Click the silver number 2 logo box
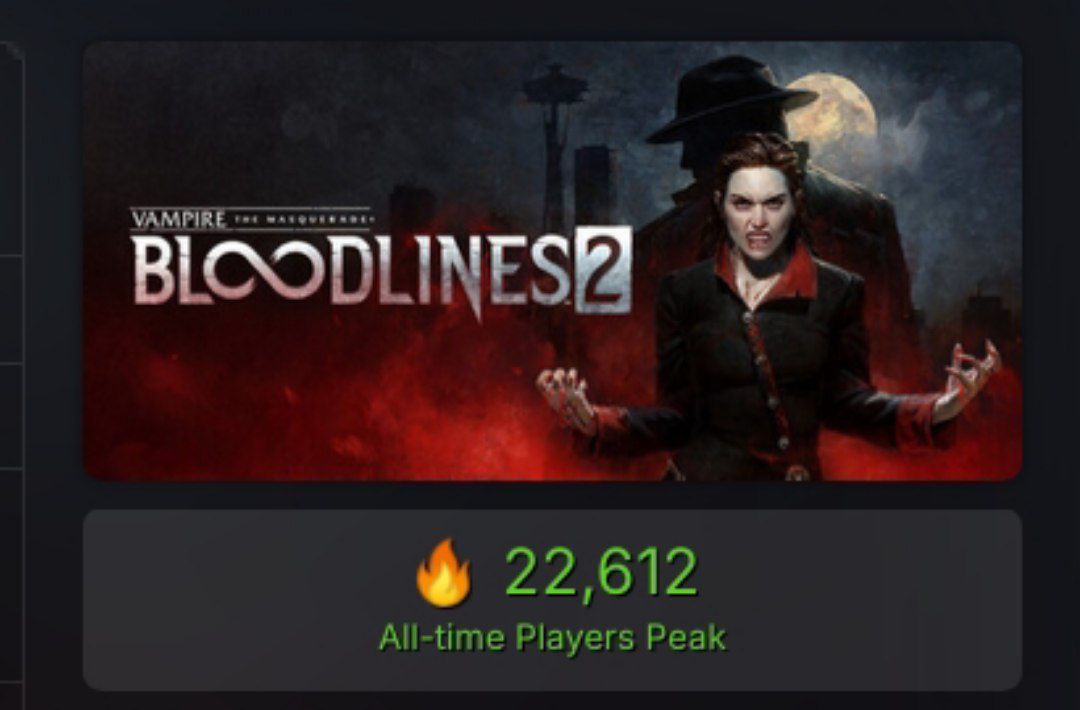Viewport: 1080px width, 710px height. click(x=602, y=269)
